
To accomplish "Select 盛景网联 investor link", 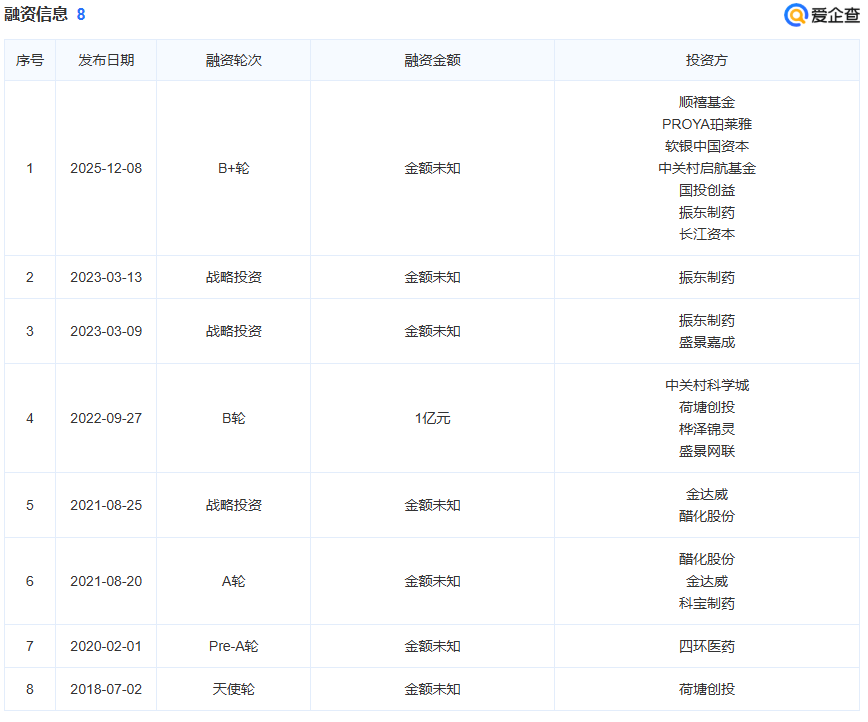I will [x=706, y=451].
